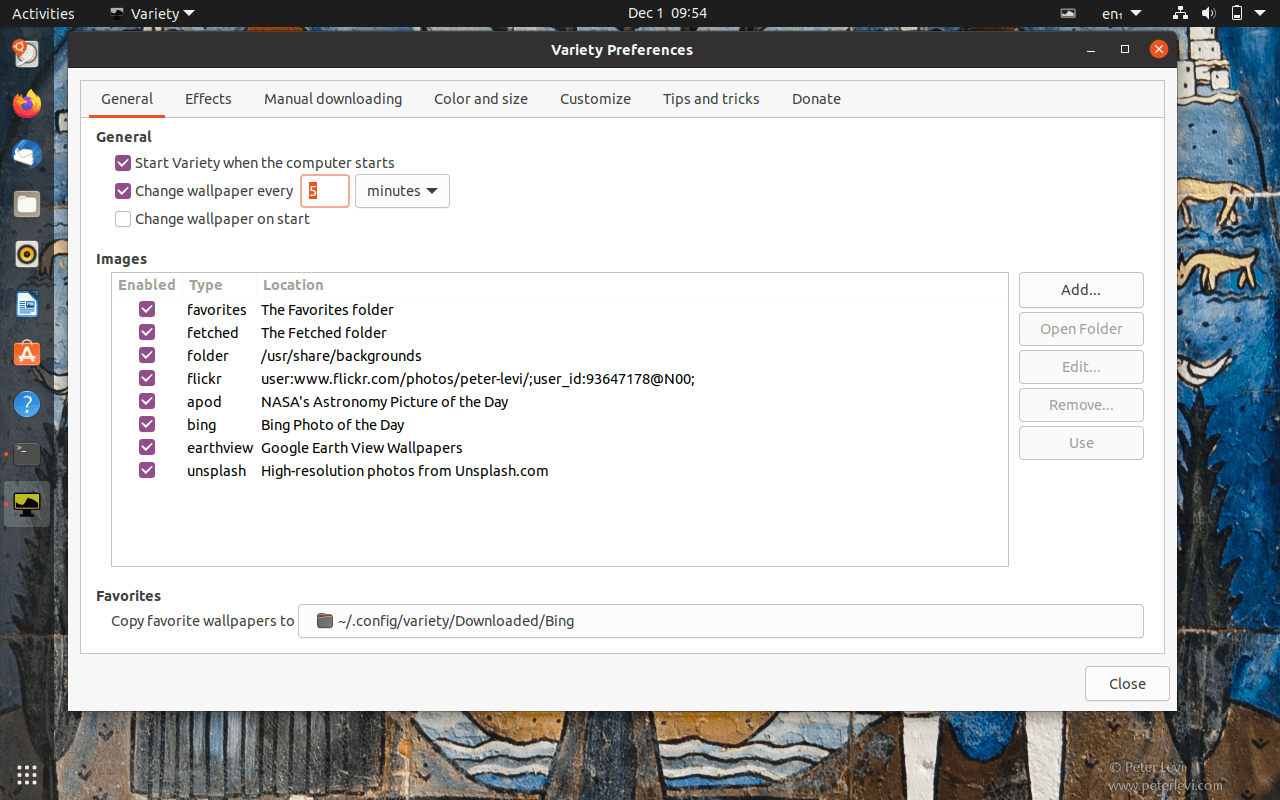Viewport: 1280px width, 800px height.
Task: Click the 'earthview' type cell
Action: tap(220, 448)
